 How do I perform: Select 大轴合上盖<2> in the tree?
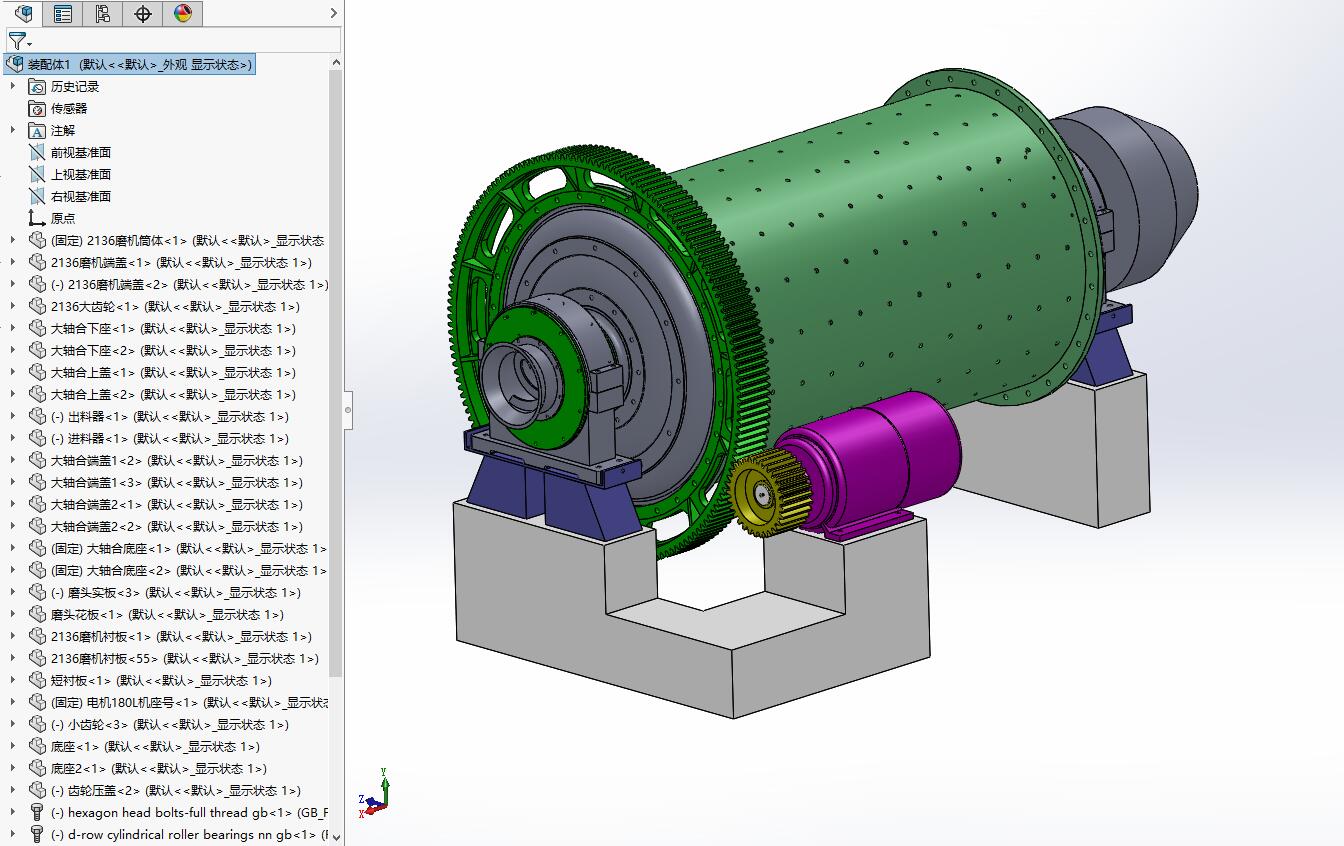point(173,394)
